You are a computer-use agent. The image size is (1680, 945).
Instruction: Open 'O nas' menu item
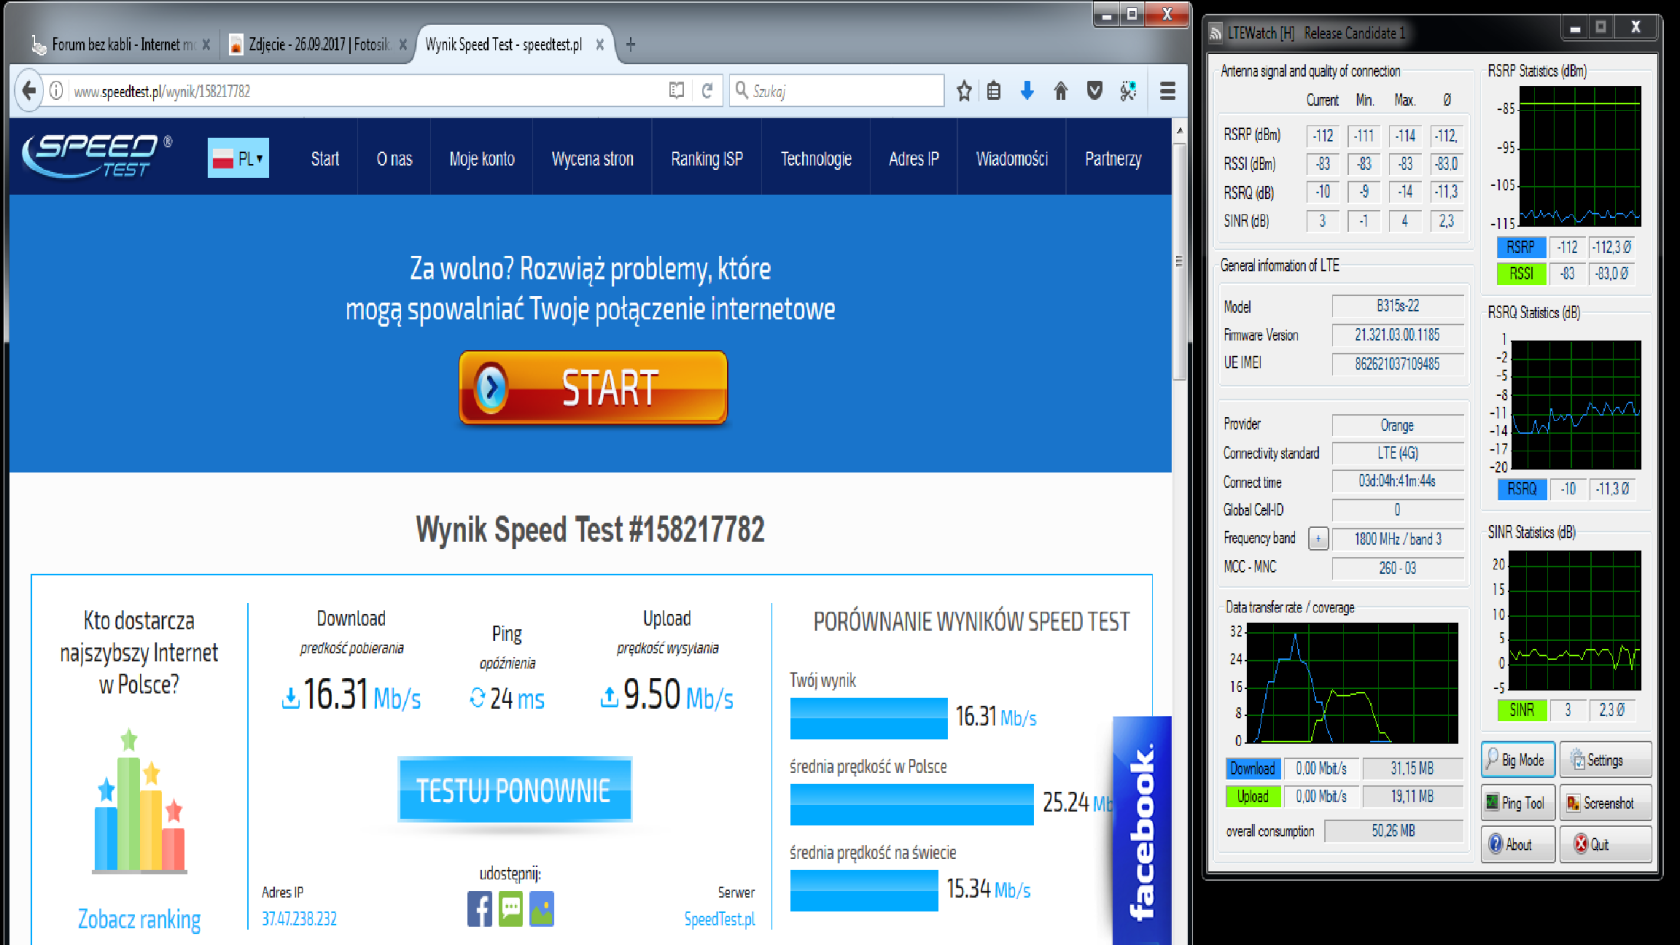pos(394,159)
